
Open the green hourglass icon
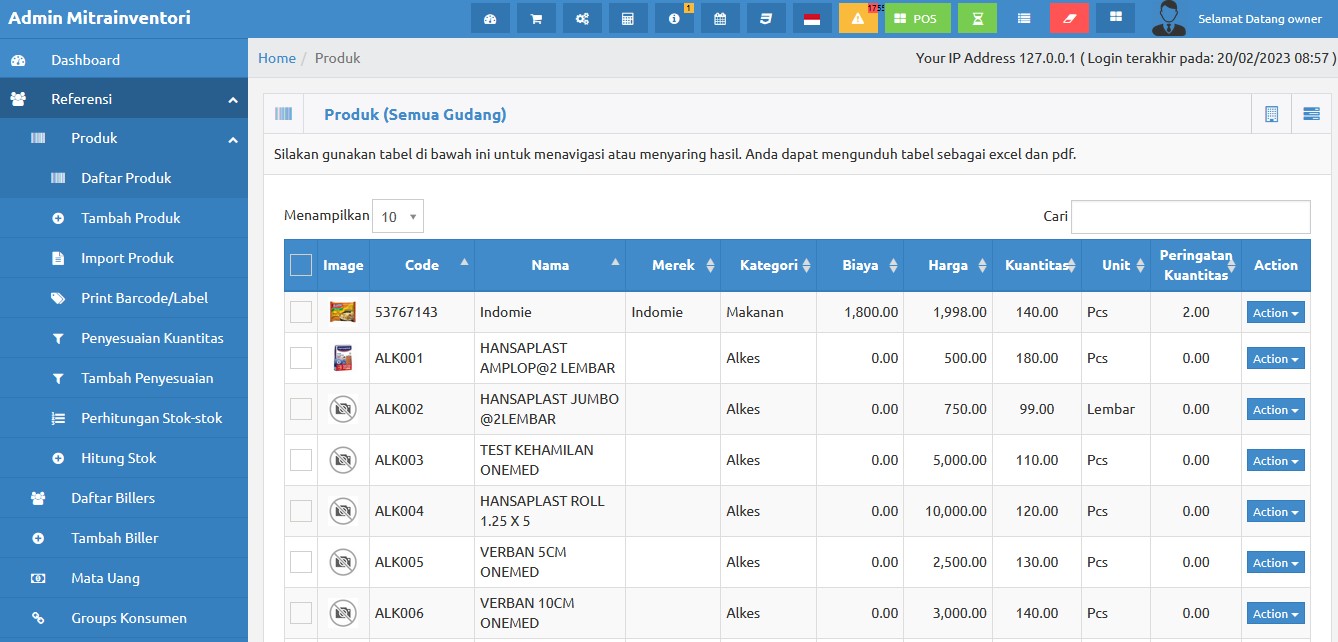(977, 17)
